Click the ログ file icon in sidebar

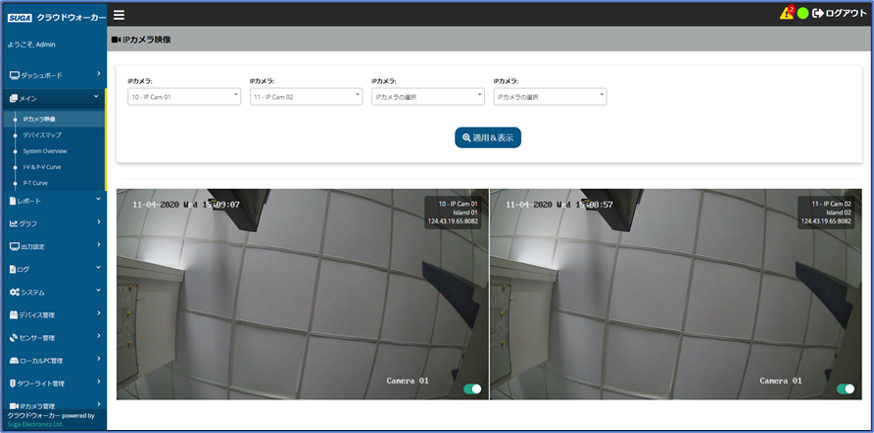[x=13, y=269]
